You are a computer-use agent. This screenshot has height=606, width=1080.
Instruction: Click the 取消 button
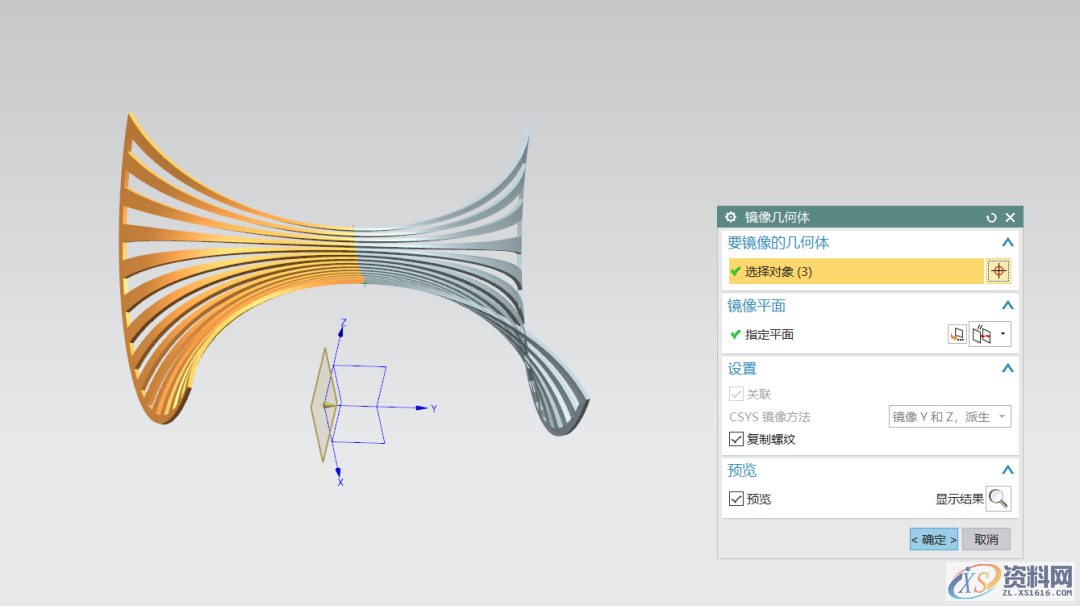(986, 539)
